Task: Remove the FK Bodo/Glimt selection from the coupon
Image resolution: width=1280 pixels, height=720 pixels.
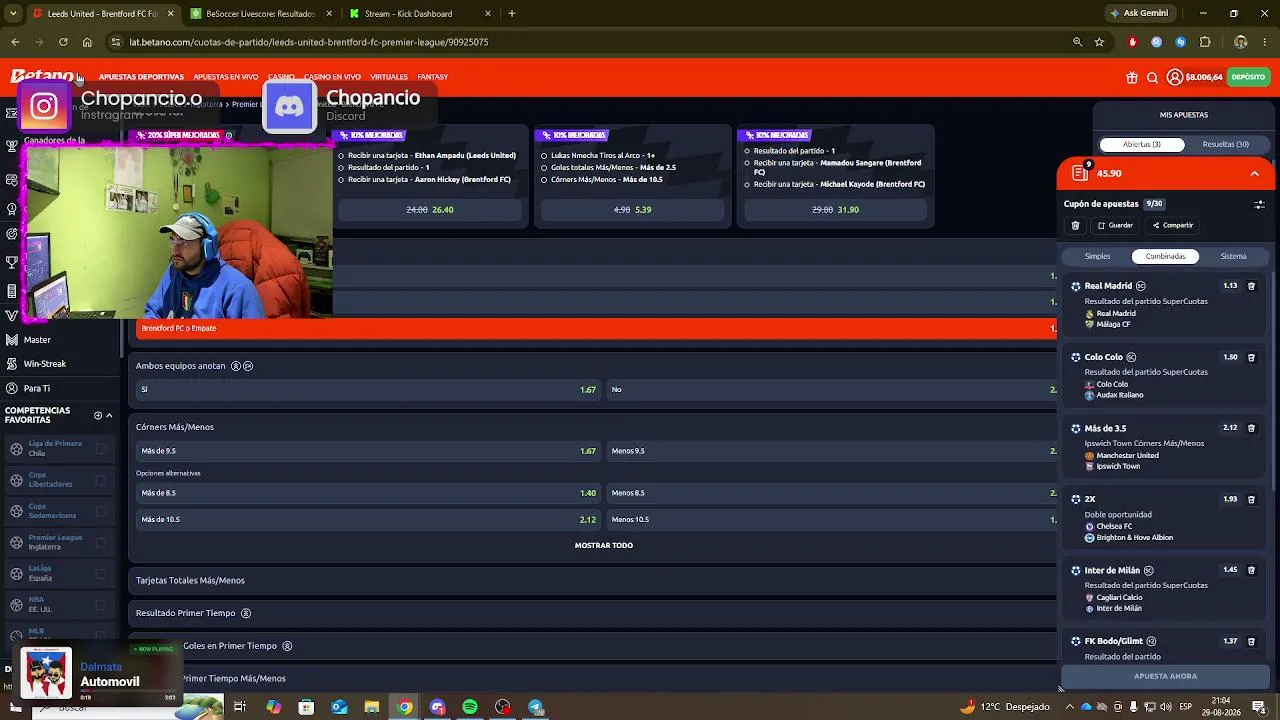Action: 1251,641
